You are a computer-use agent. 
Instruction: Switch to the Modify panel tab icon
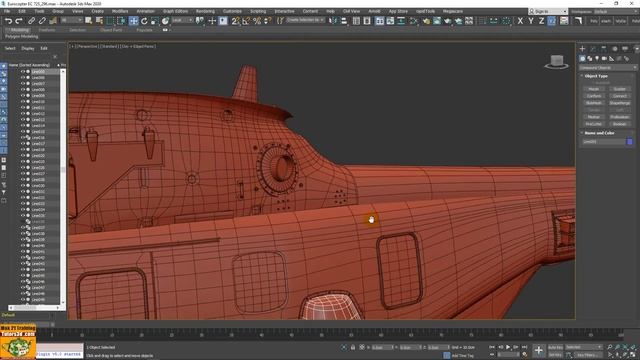click(593, 49)
